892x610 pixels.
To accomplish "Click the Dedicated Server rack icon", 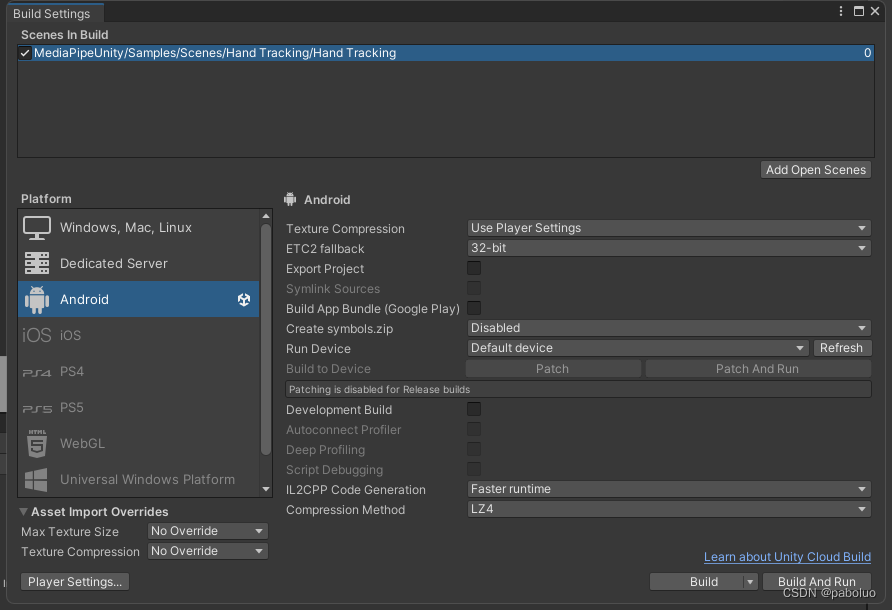I will (x=37, y=263).
